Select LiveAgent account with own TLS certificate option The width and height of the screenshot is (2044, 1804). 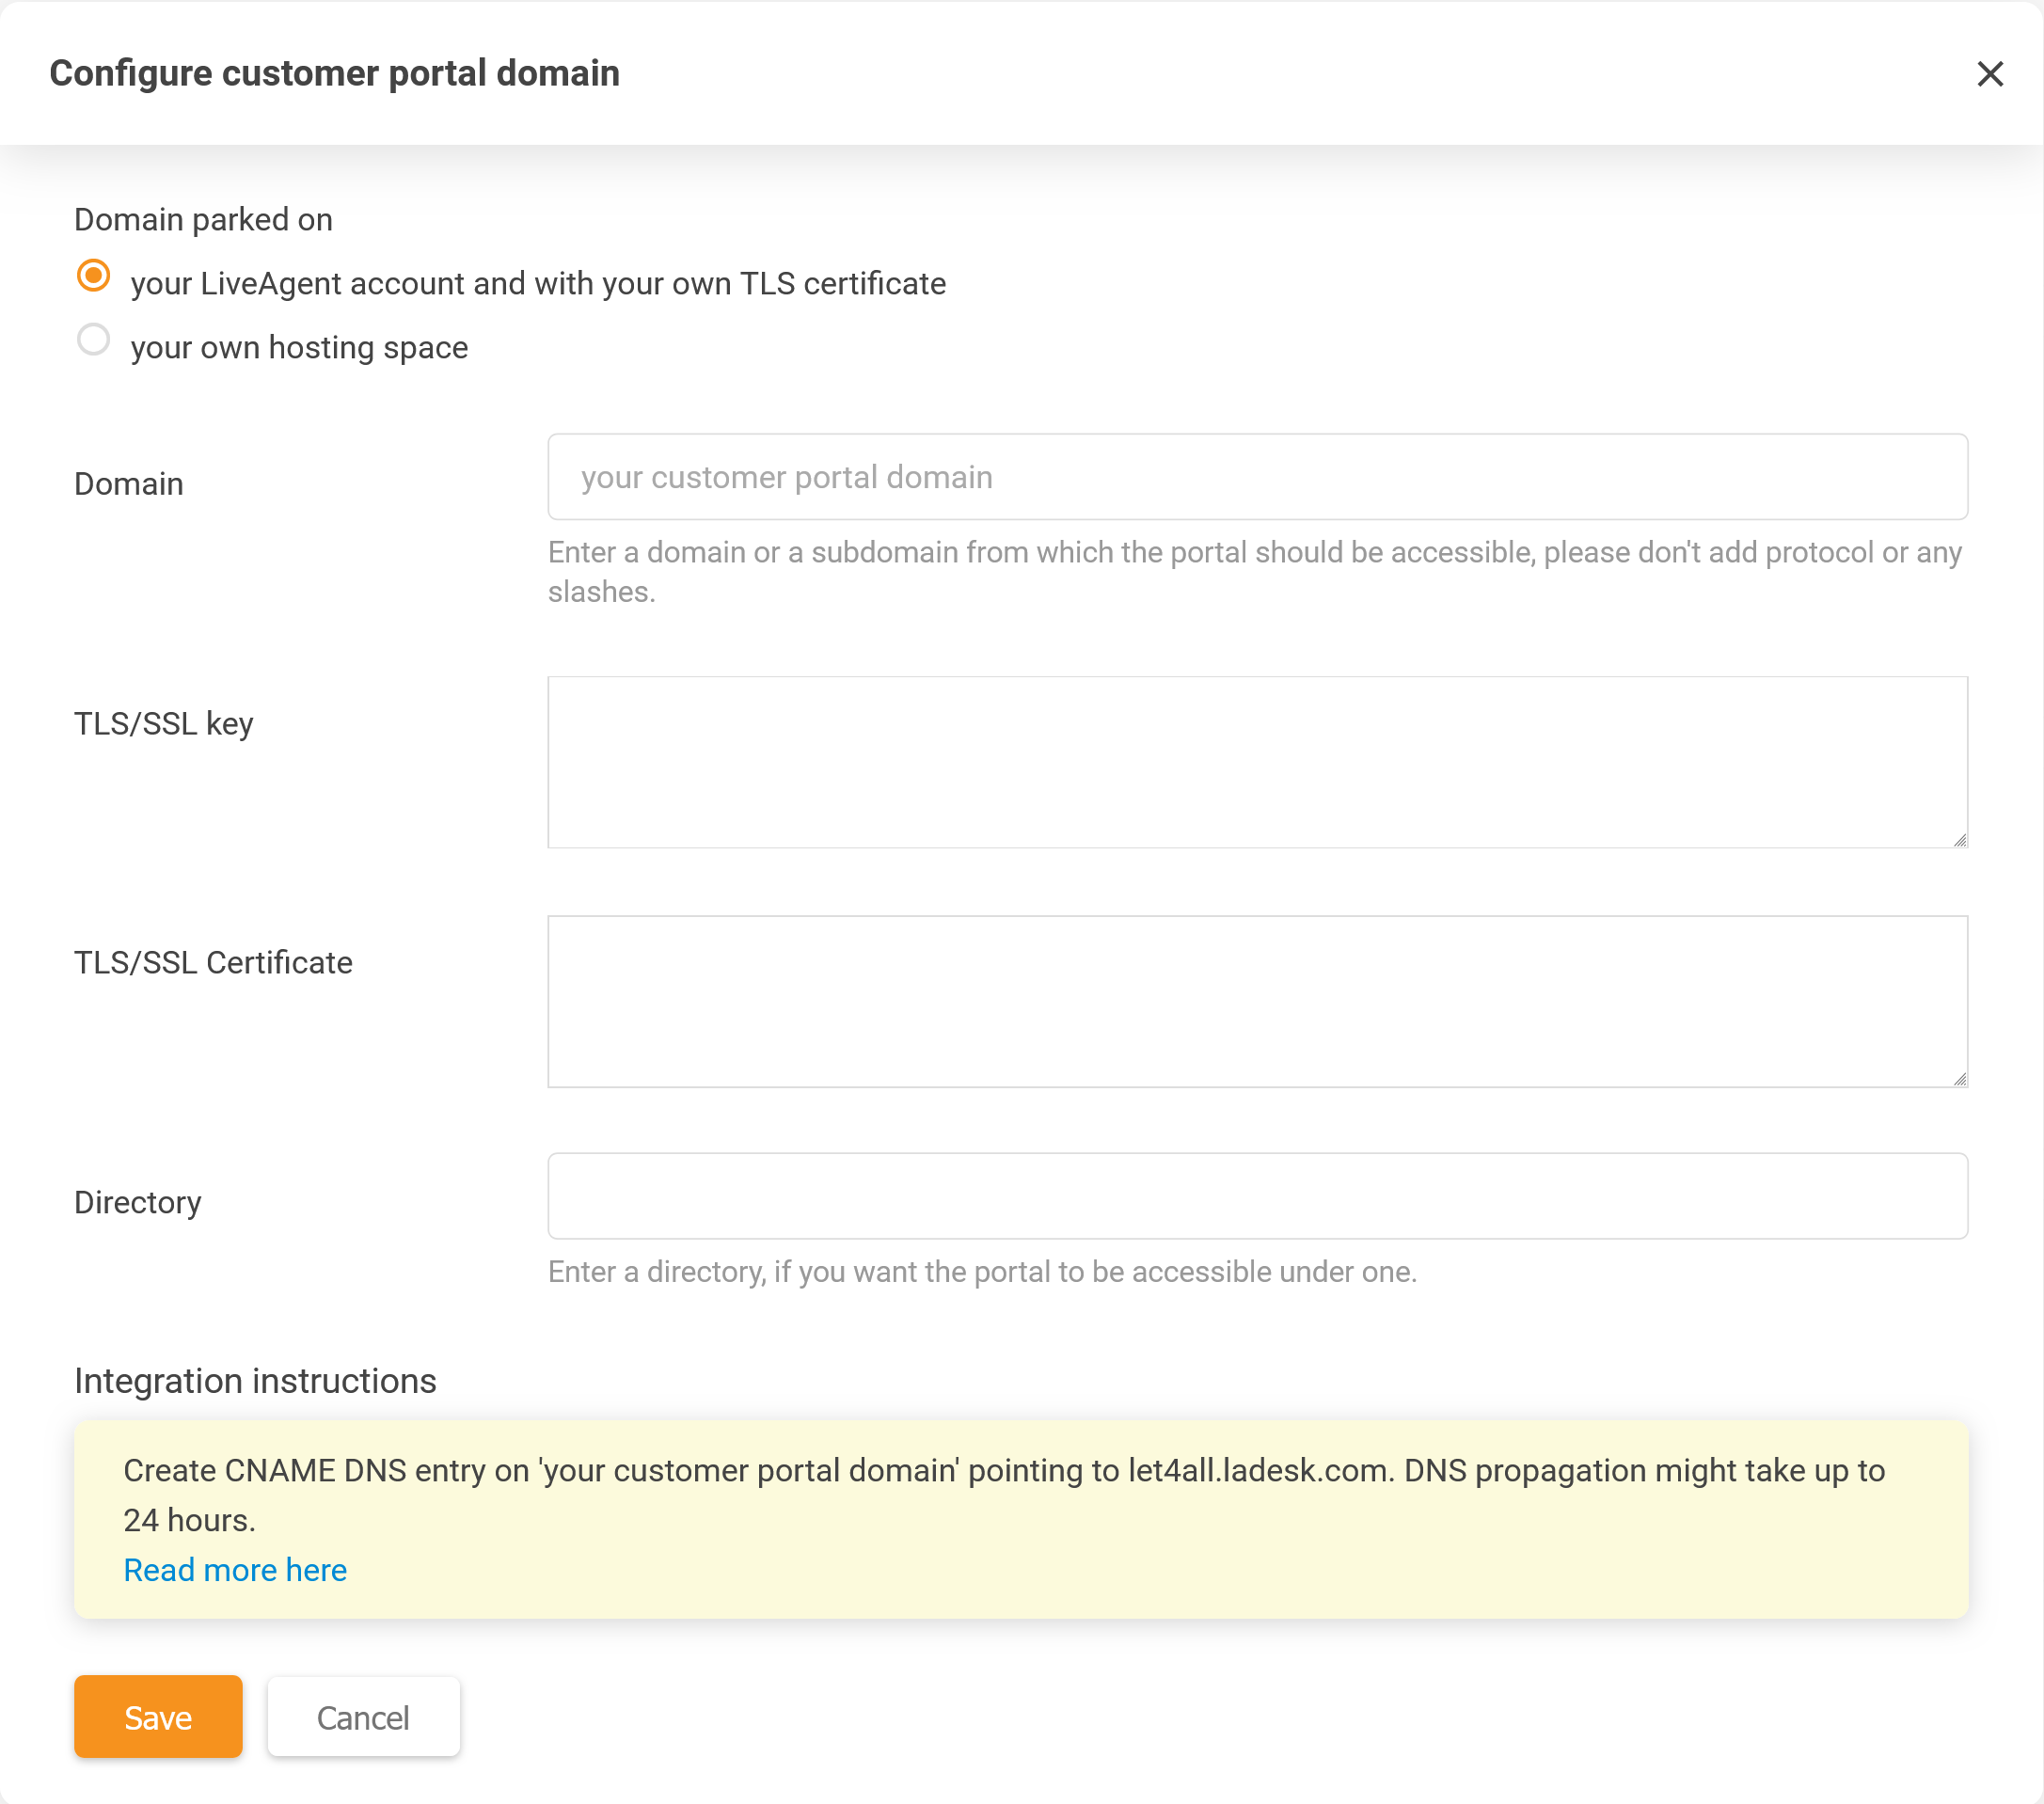[x=93, y=276]
